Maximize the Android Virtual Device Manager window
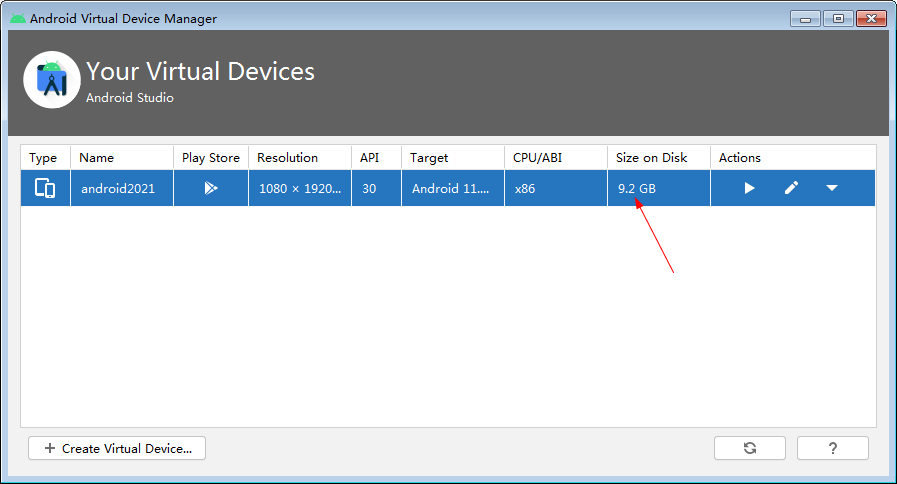The width and height of the screenshot is (897, 484). coord(838,19)
